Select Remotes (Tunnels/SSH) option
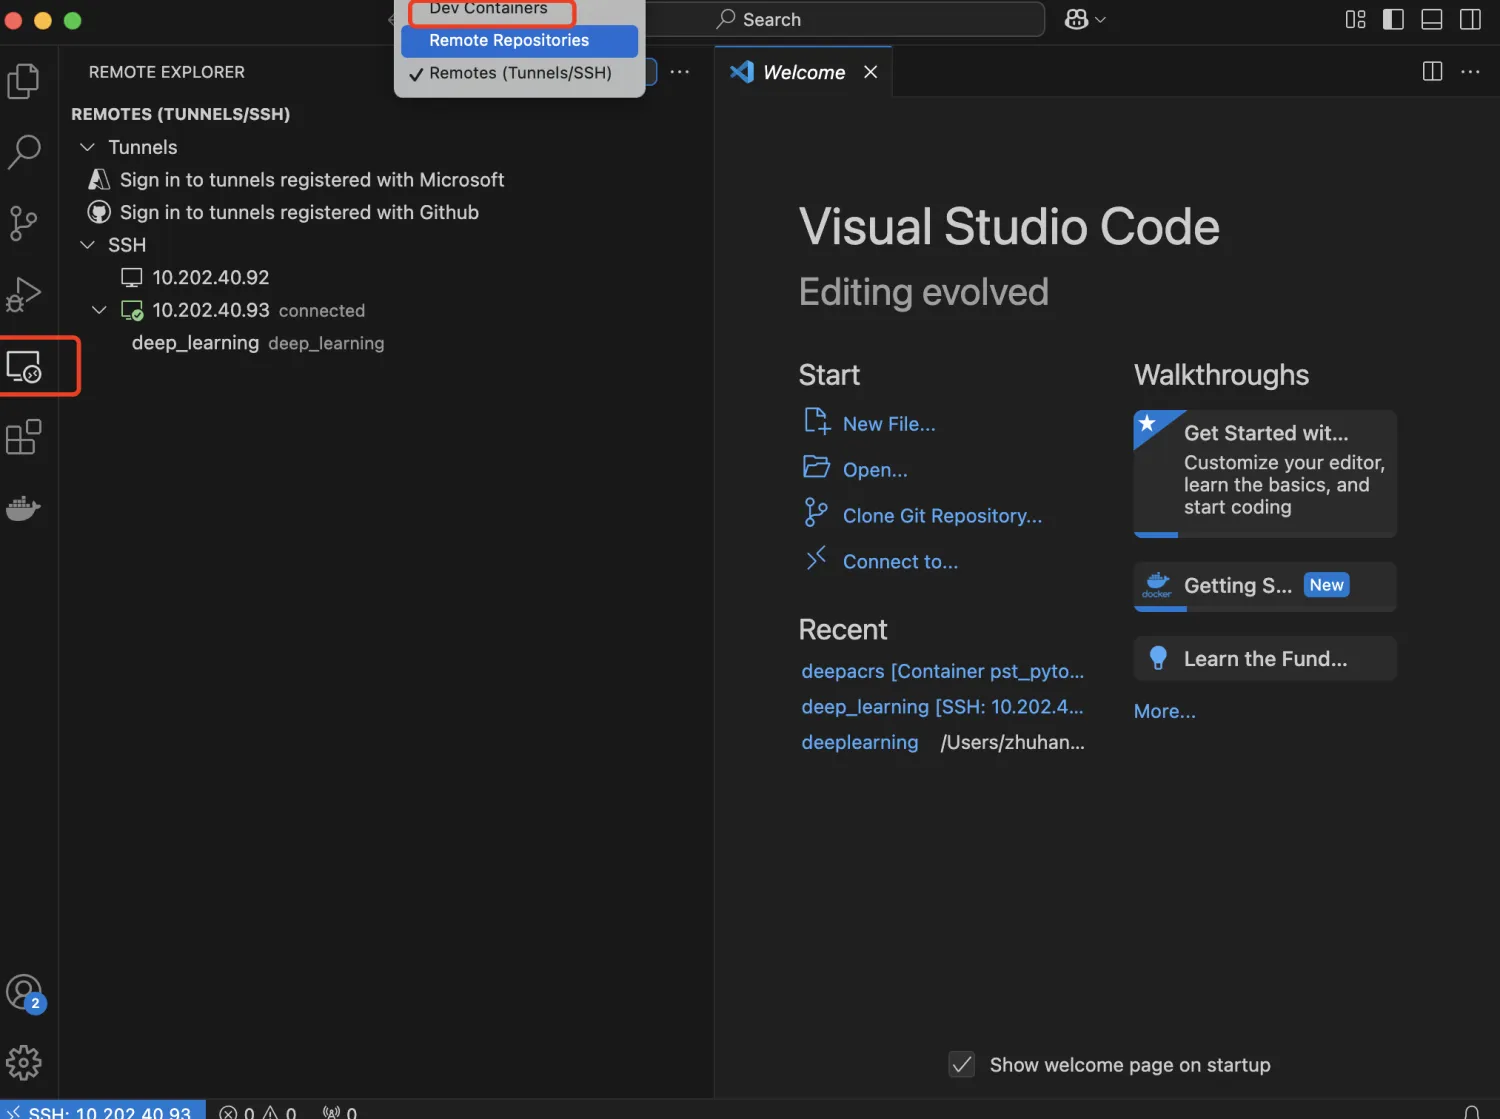The width and height of the screenshot is (1500, 1119). point(520,73)
